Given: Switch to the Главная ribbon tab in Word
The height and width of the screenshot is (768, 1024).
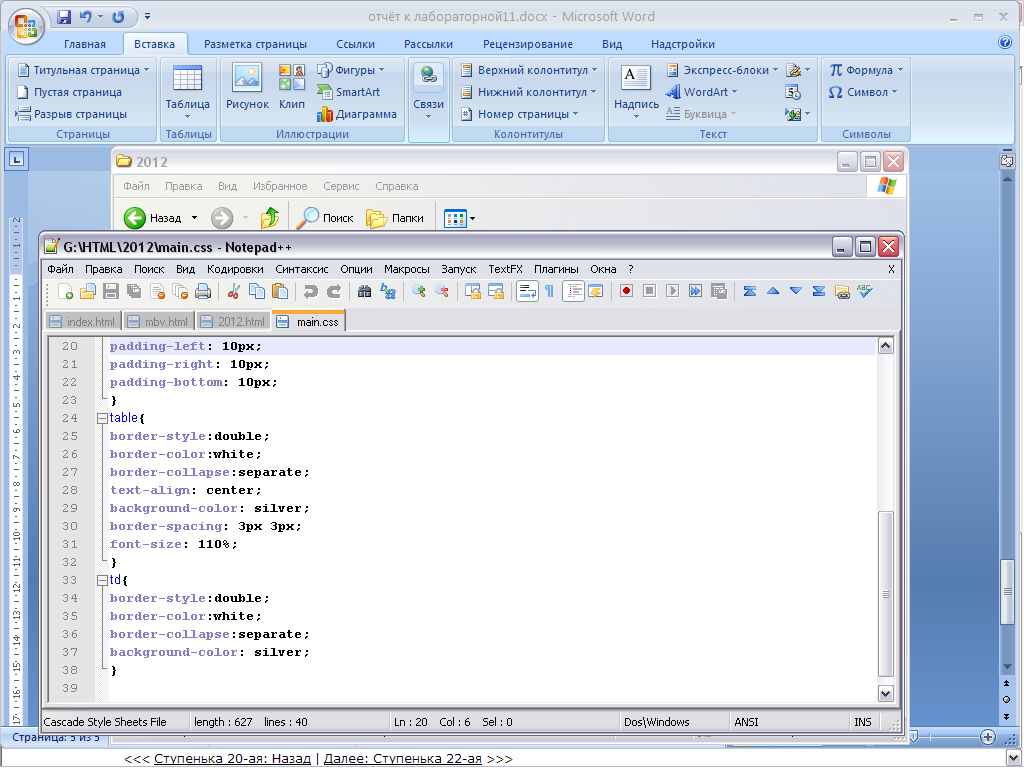Looking at the screenshot, I should click(85, 44).
